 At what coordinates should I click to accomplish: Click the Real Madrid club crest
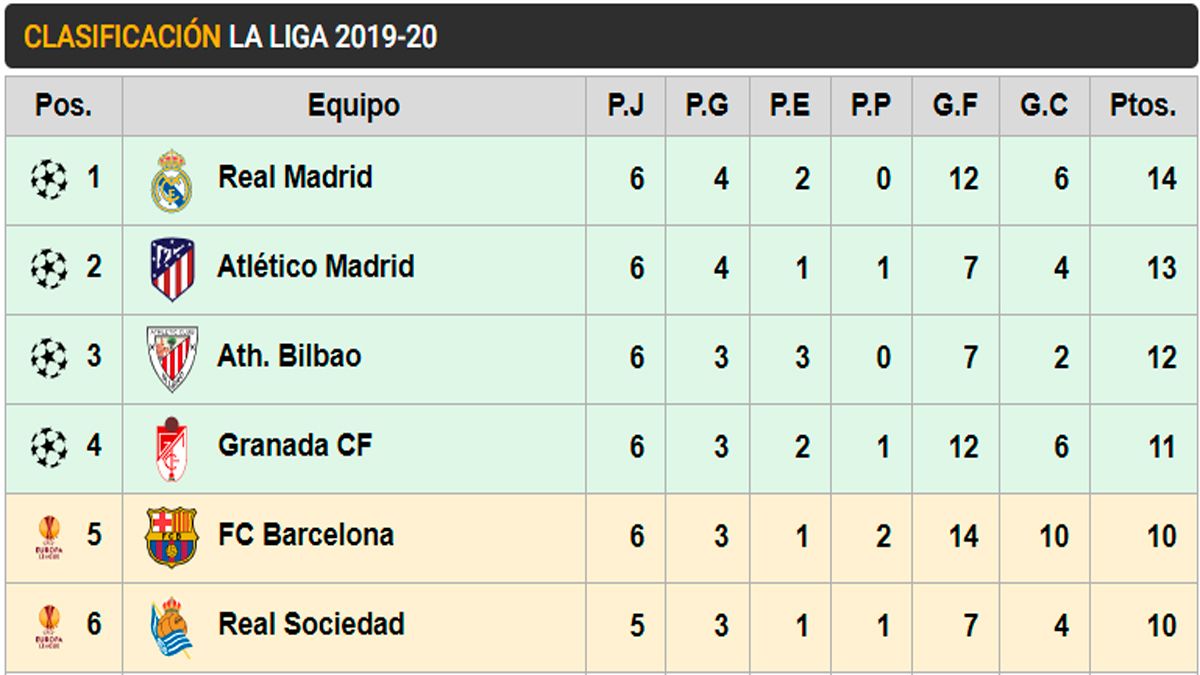172,181
